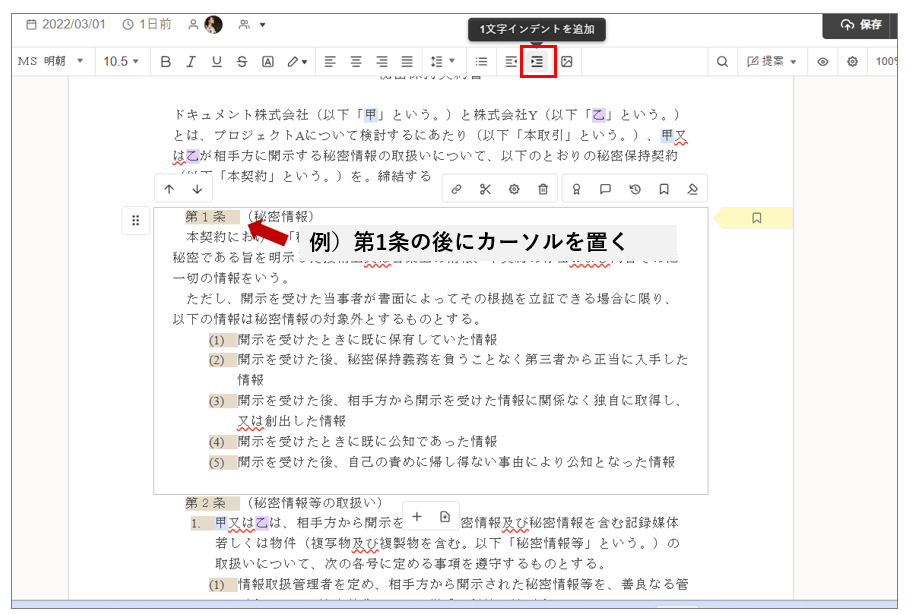Click the drag handle beside 第1条

click(x=136, y=220)
